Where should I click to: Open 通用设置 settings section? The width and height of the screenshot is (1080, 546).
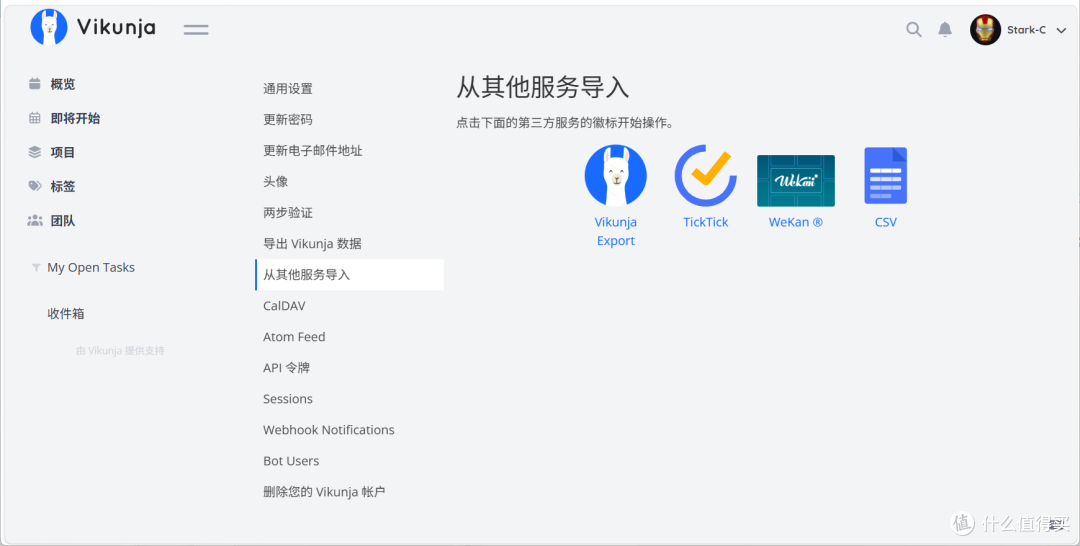tap(349, 89)
